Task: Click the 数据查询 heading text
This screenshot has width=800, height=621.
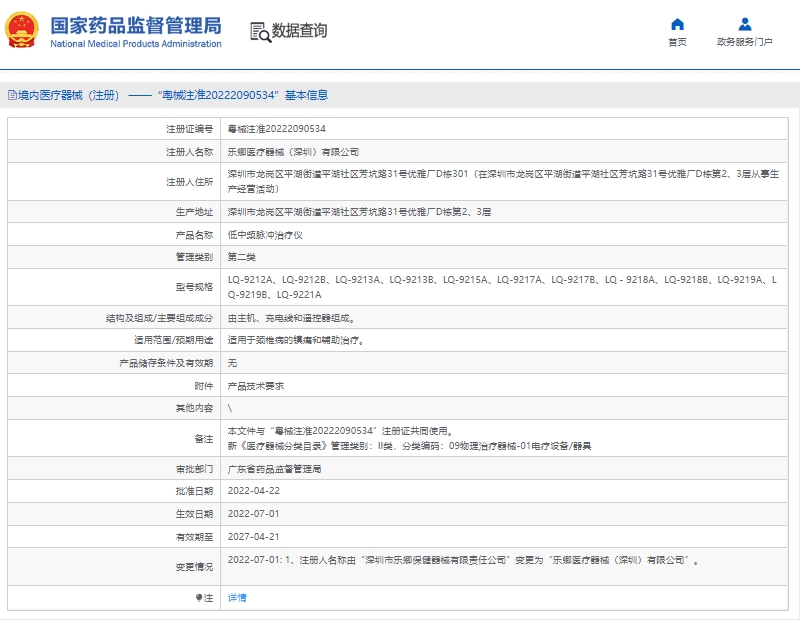Action: 299,31
